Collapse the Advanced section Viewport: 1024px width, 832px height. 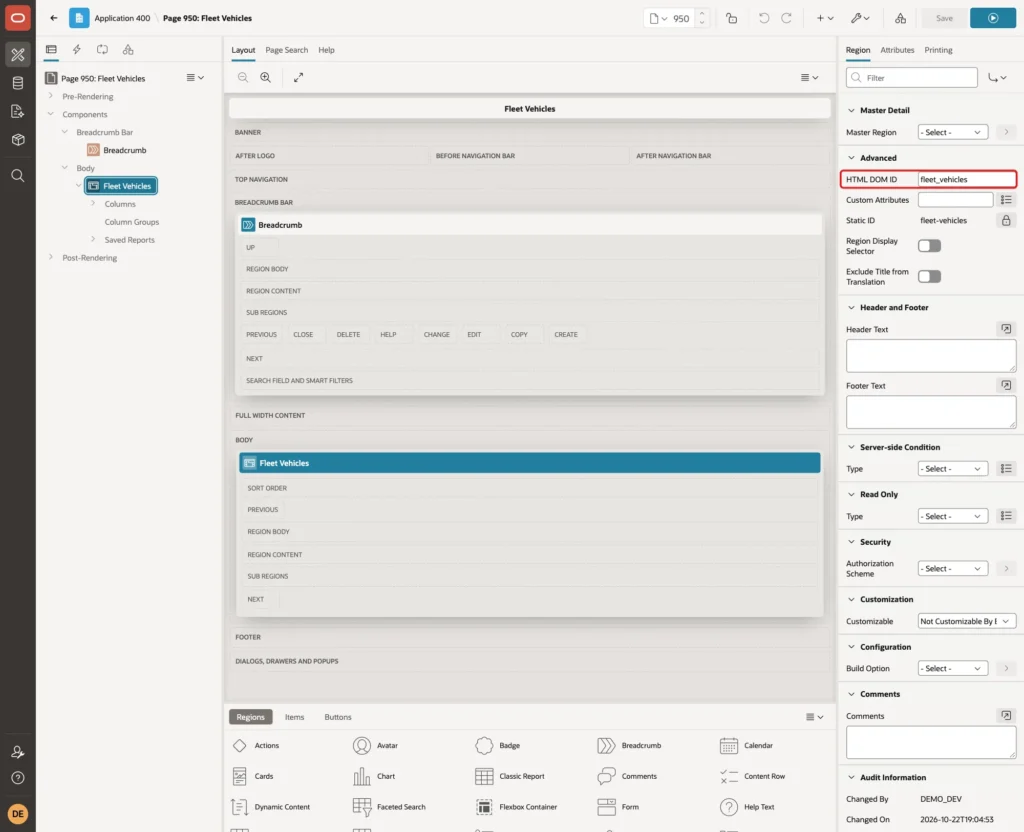pos(851,158)
